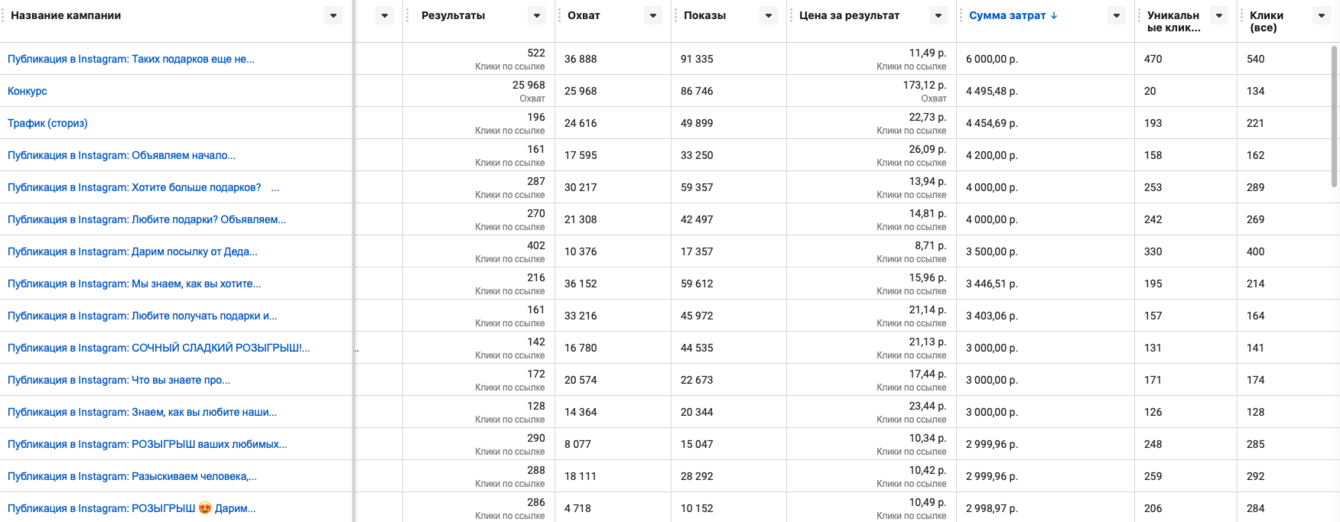1340x522 pixels.
Task: Click the unnamed narrow column's dropdown arrow
Action: pos(385,16)
